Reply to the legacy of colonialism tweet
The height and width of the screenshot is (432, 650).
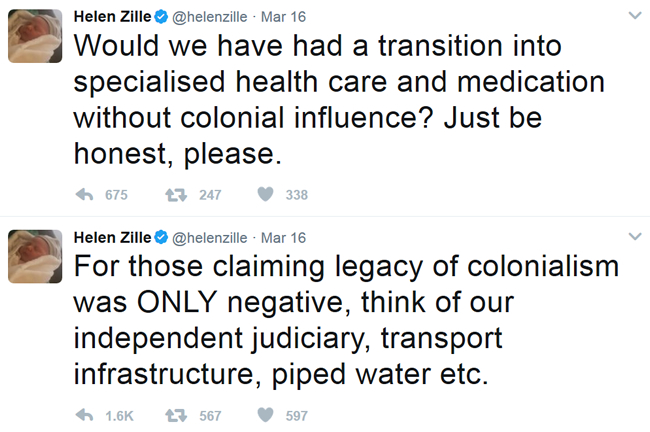click(x=85, y=415)
